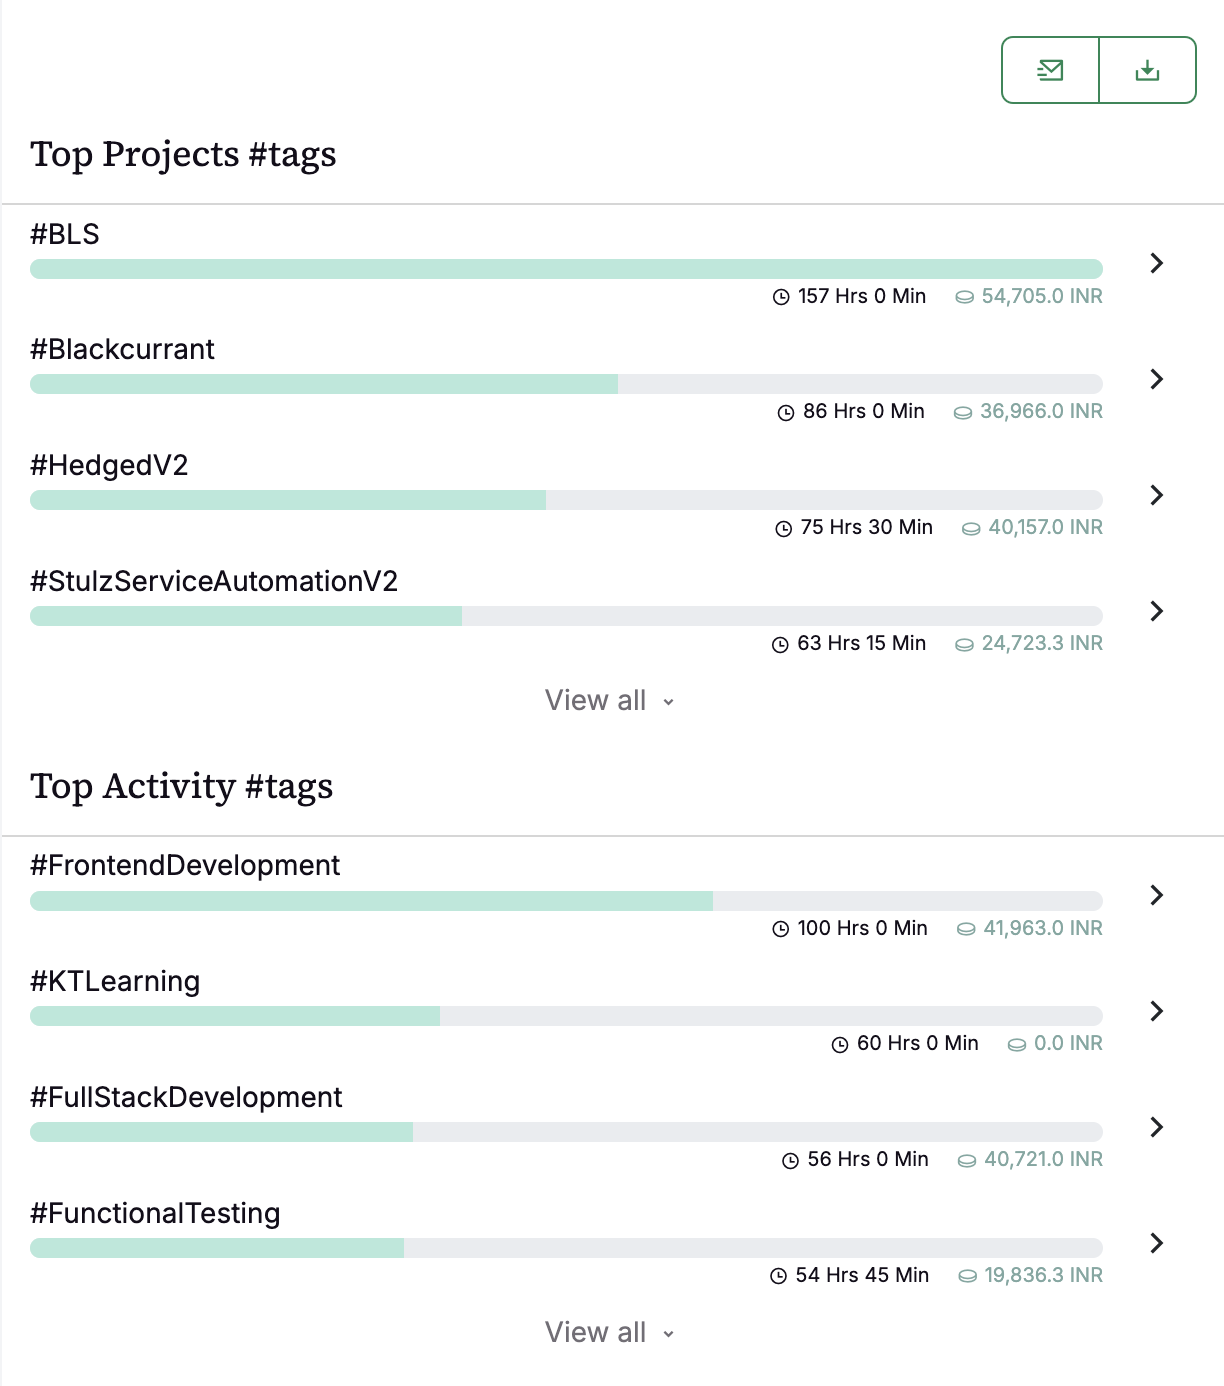Image resolution: width=1224 pixels, height=1386 pixels.
Task: Click the coin icon beside #FullStackDevelopment earnings
Action: coord(966,1159)
